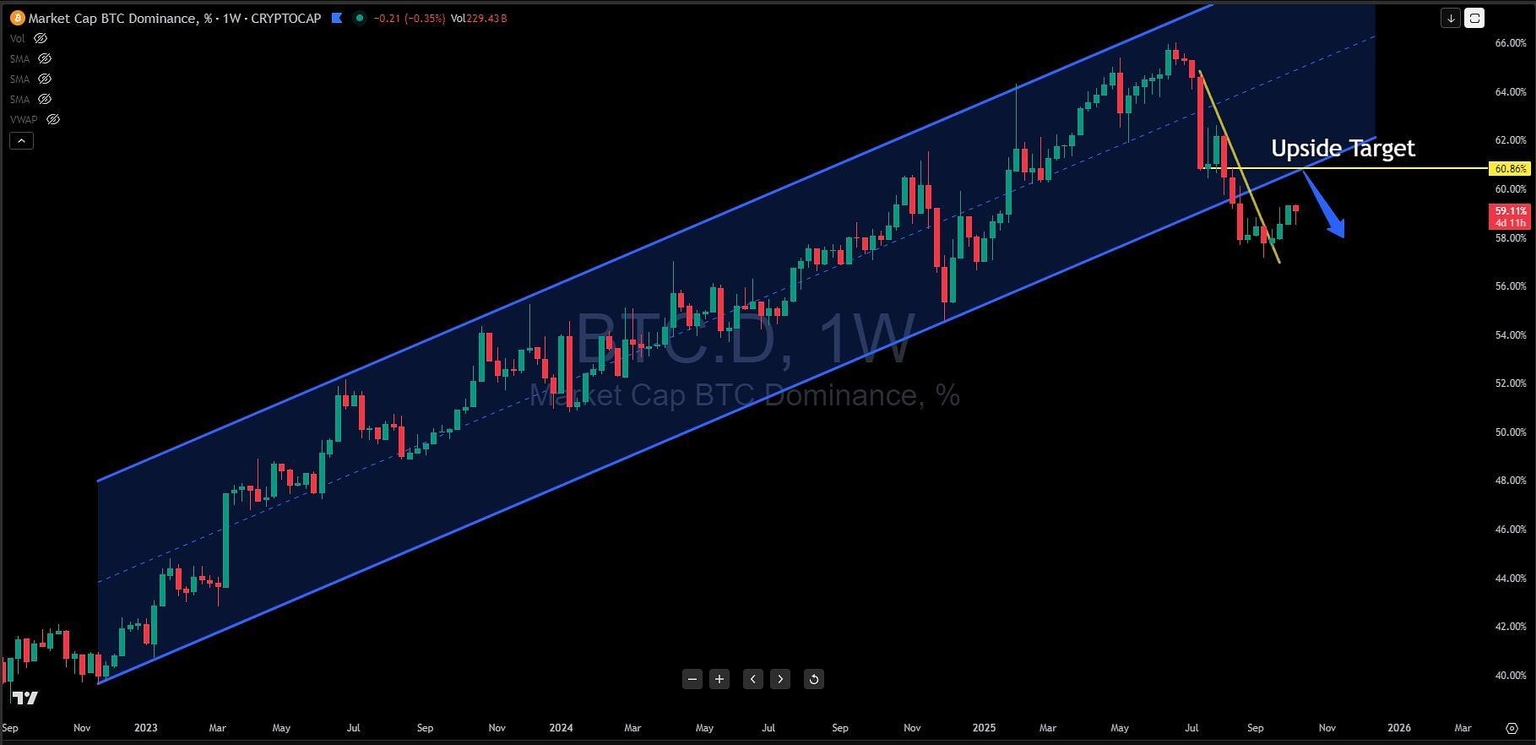Click the blue flag icon beside CRYPTOCAP
The image size is (1536, 745).
(x=336, y=18)
